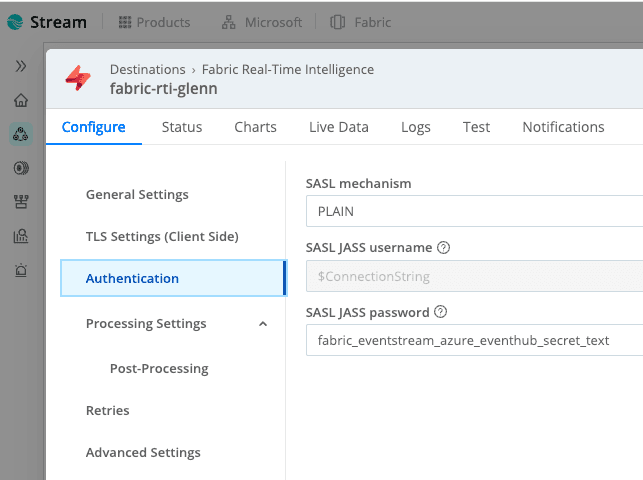Image resolution: width=643 pixels, height=480 pixels.
Task: Open the Logs tab
Action: (415, 127)
